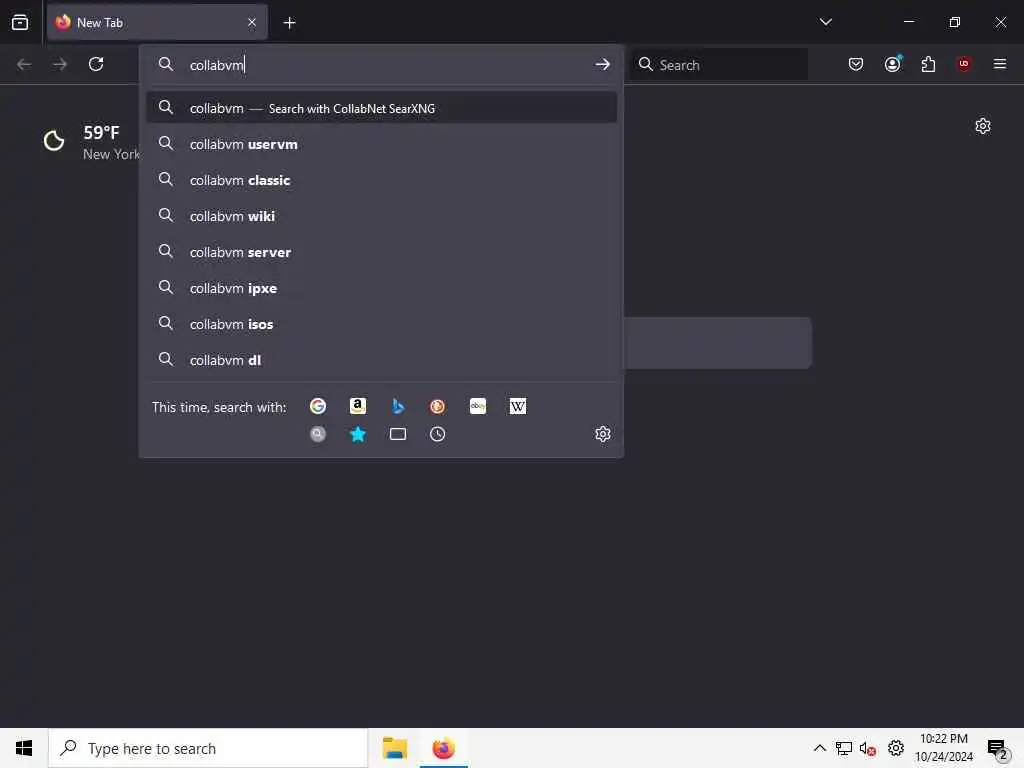Image resolution: width=1024 pixels, height=768 pixels.
Task: Pick suggestion 'collabvm dl'
Action: pyautogui.click(x=381, y=360)
